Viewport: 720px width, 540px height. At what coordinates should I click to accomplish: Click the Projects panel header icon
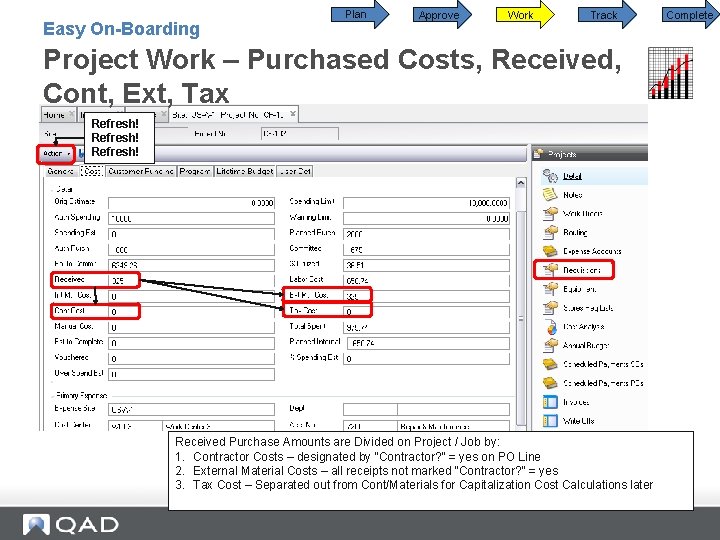pyautogui.click(x=539, y=154)
